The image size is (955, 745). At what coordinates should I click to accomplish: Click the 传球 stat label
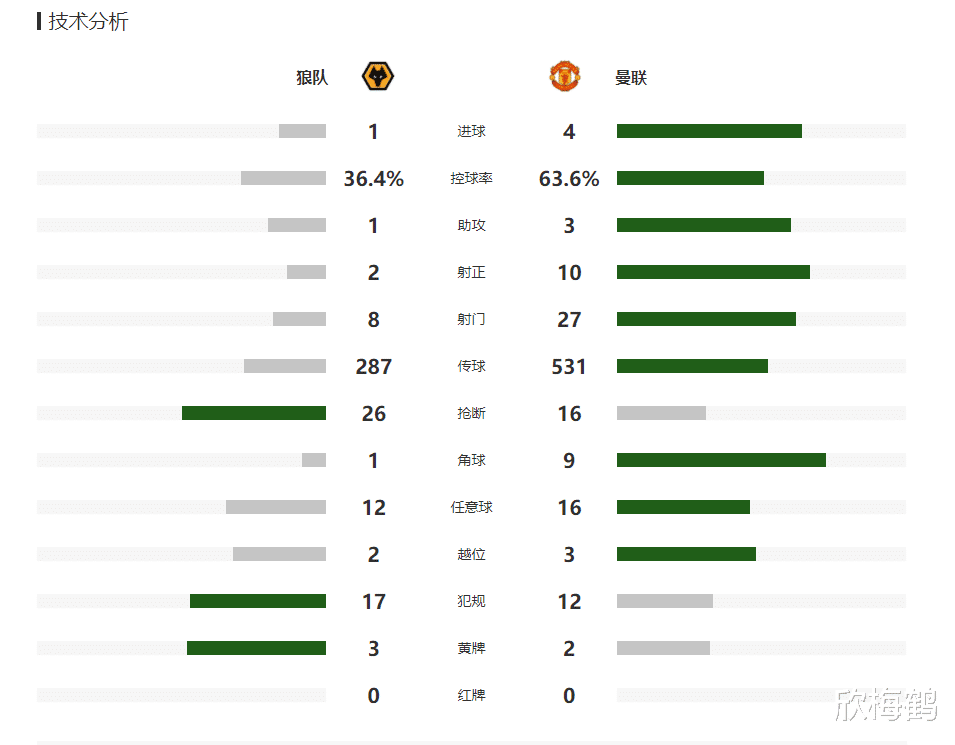click(471, 367)
